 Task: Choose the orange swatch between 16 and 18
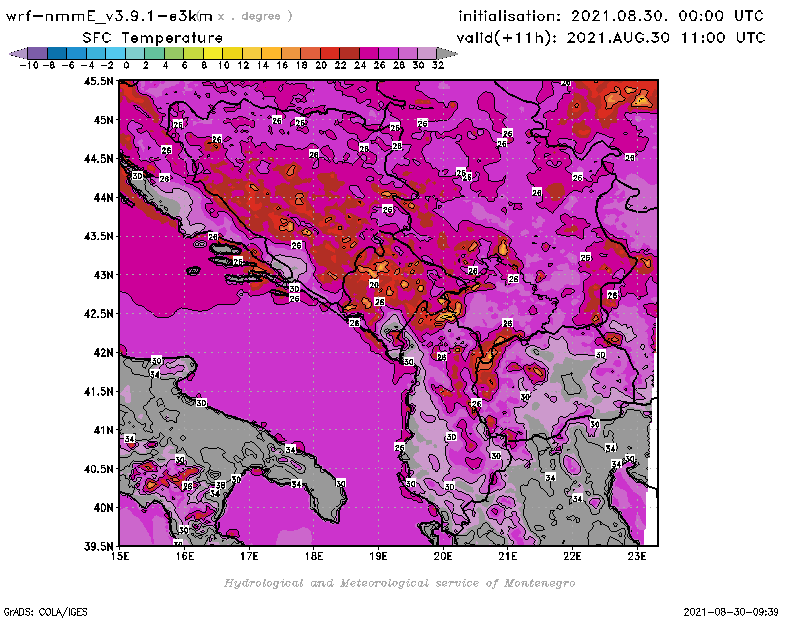point(291,53)
